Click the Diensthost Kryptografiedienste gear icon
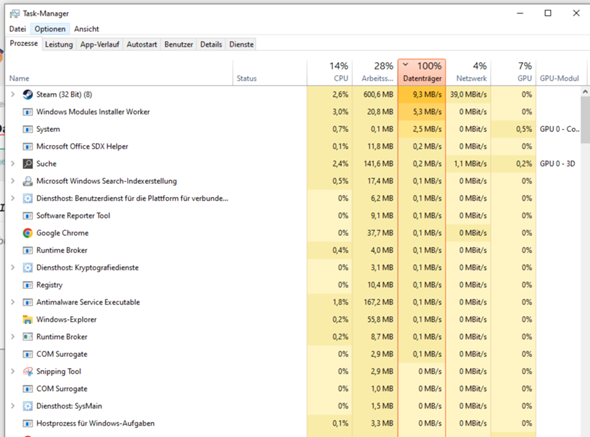590x437 pixels. (x=27, y=268)
